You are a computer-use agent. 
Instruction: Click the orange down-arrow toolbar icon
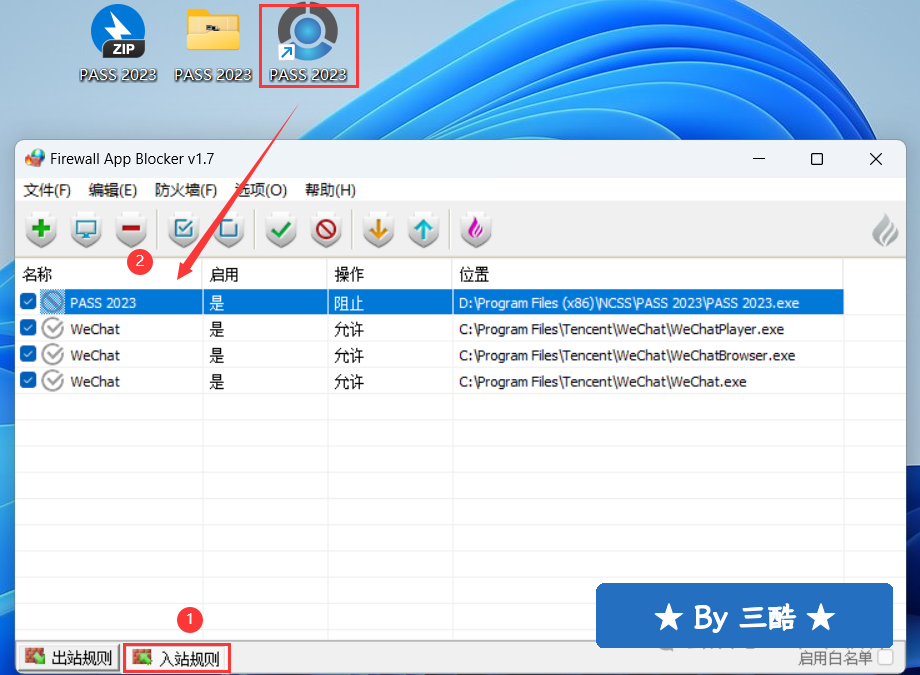click(378, 230)
